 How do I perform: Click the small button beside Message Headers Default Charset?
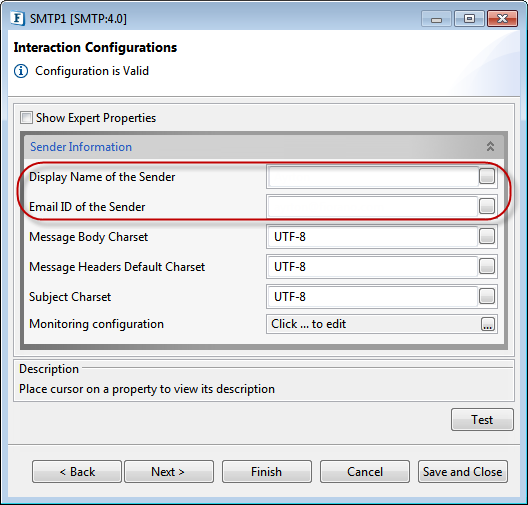click(487, 266)
